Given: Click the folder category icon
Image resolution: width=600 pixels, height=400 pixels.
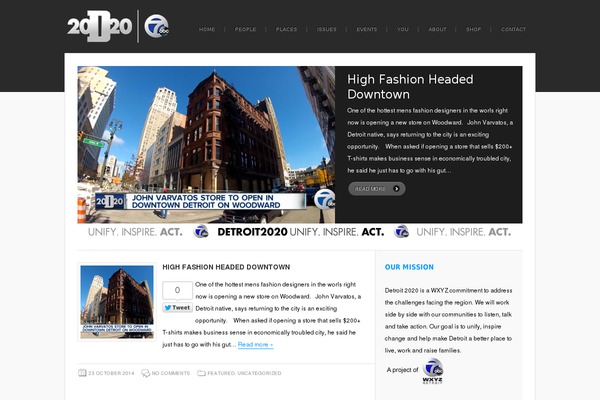Looking at the screenshot, I should pyautogui.click(x=201, y=373).
